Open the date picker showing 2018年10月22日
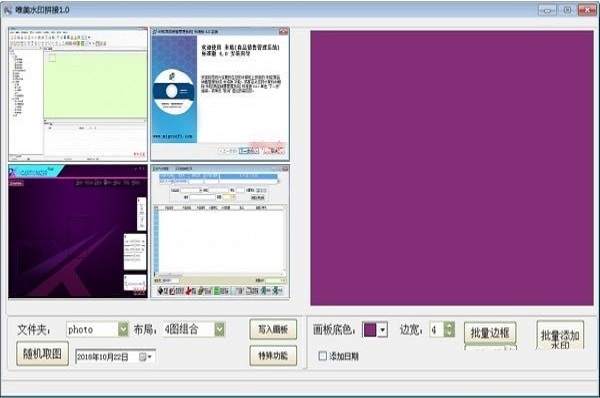The image size is (600, 398). point(145,357)
